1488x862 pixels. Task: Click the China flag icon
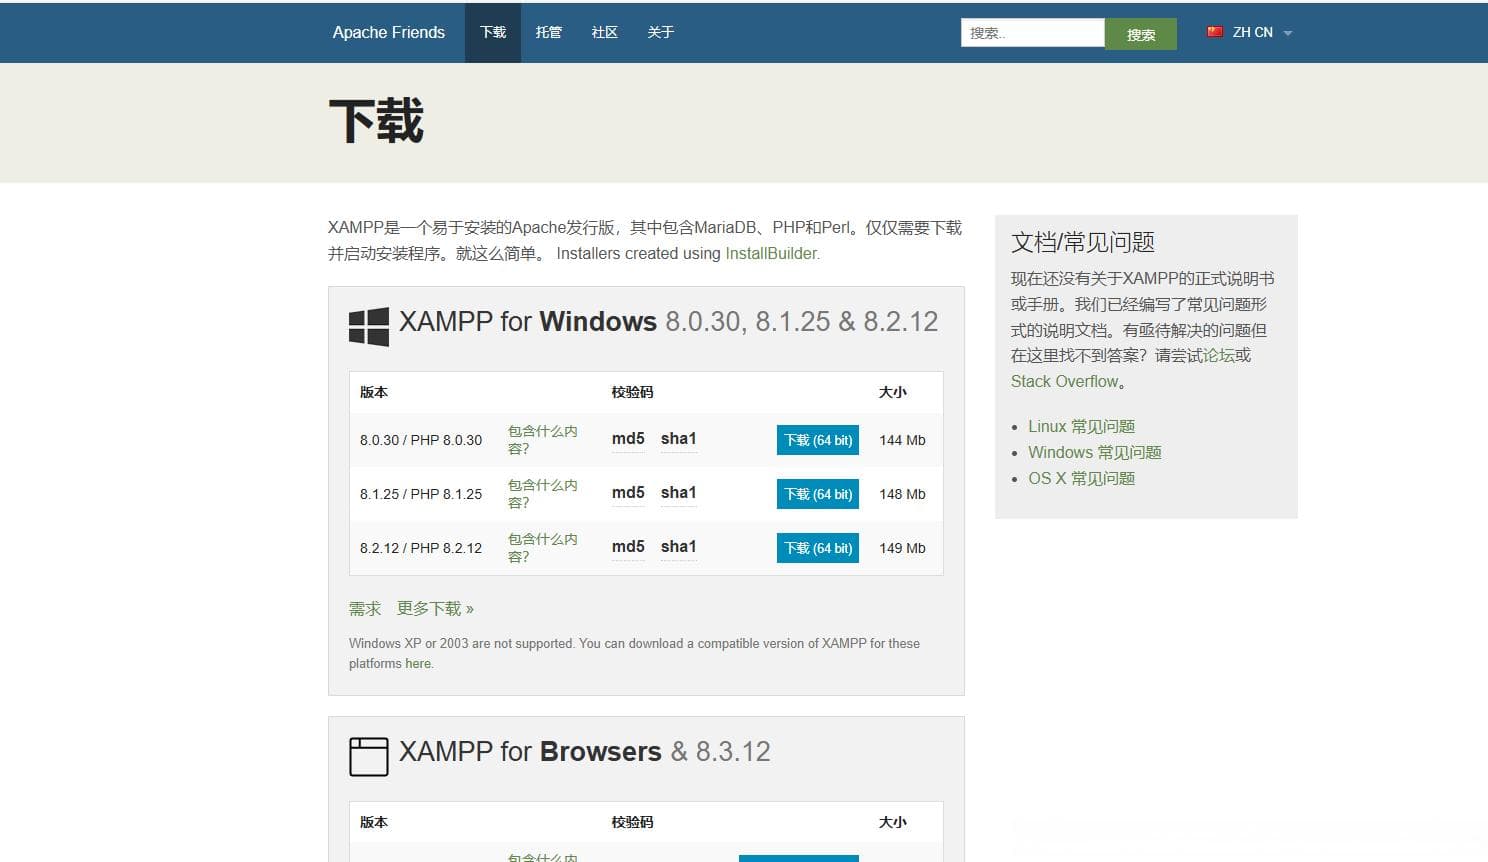click(x=1215, y=32)
